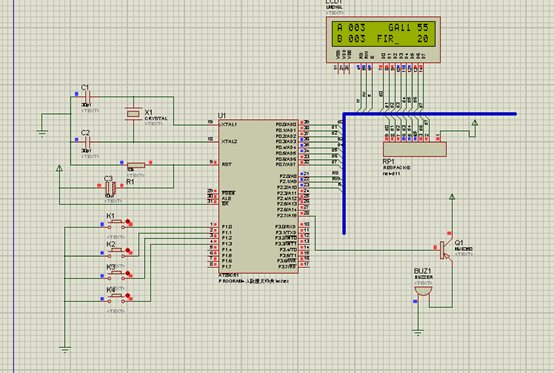Select capacitor C1 symbol
554x373 pixels.
click(x=87, y=96)
